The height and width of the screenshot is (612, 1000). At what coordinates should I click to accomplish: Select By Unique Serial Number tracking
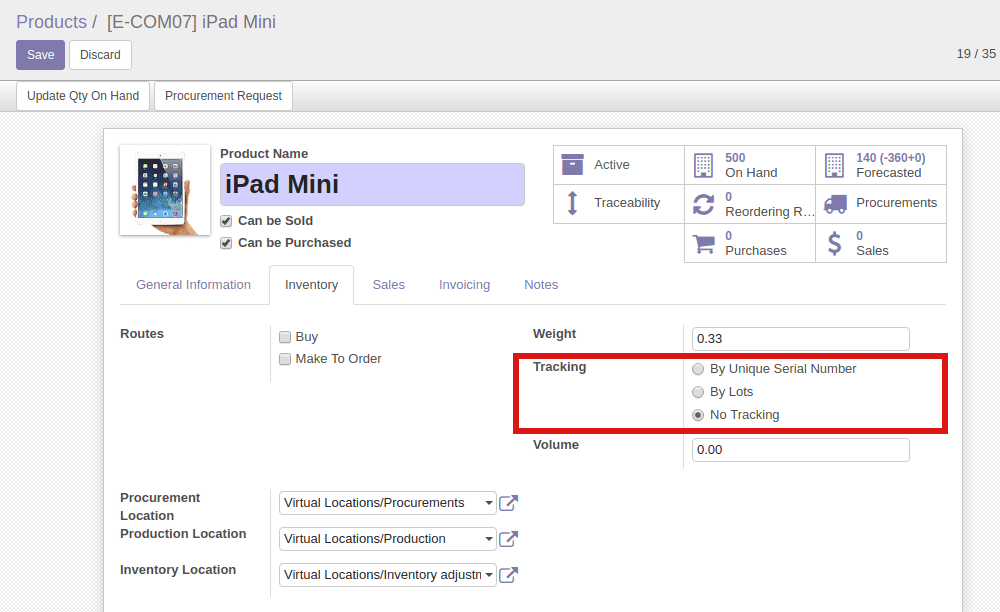point(698,369)
